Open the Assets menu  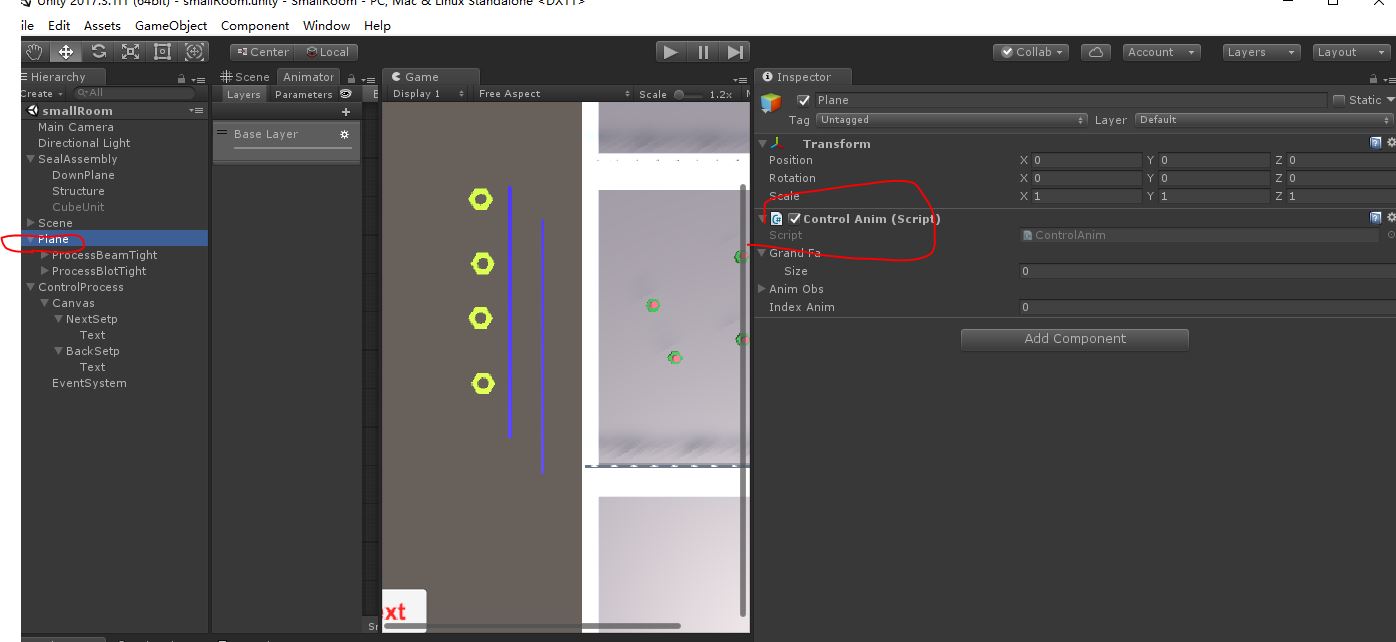click(x=102, y=25)
